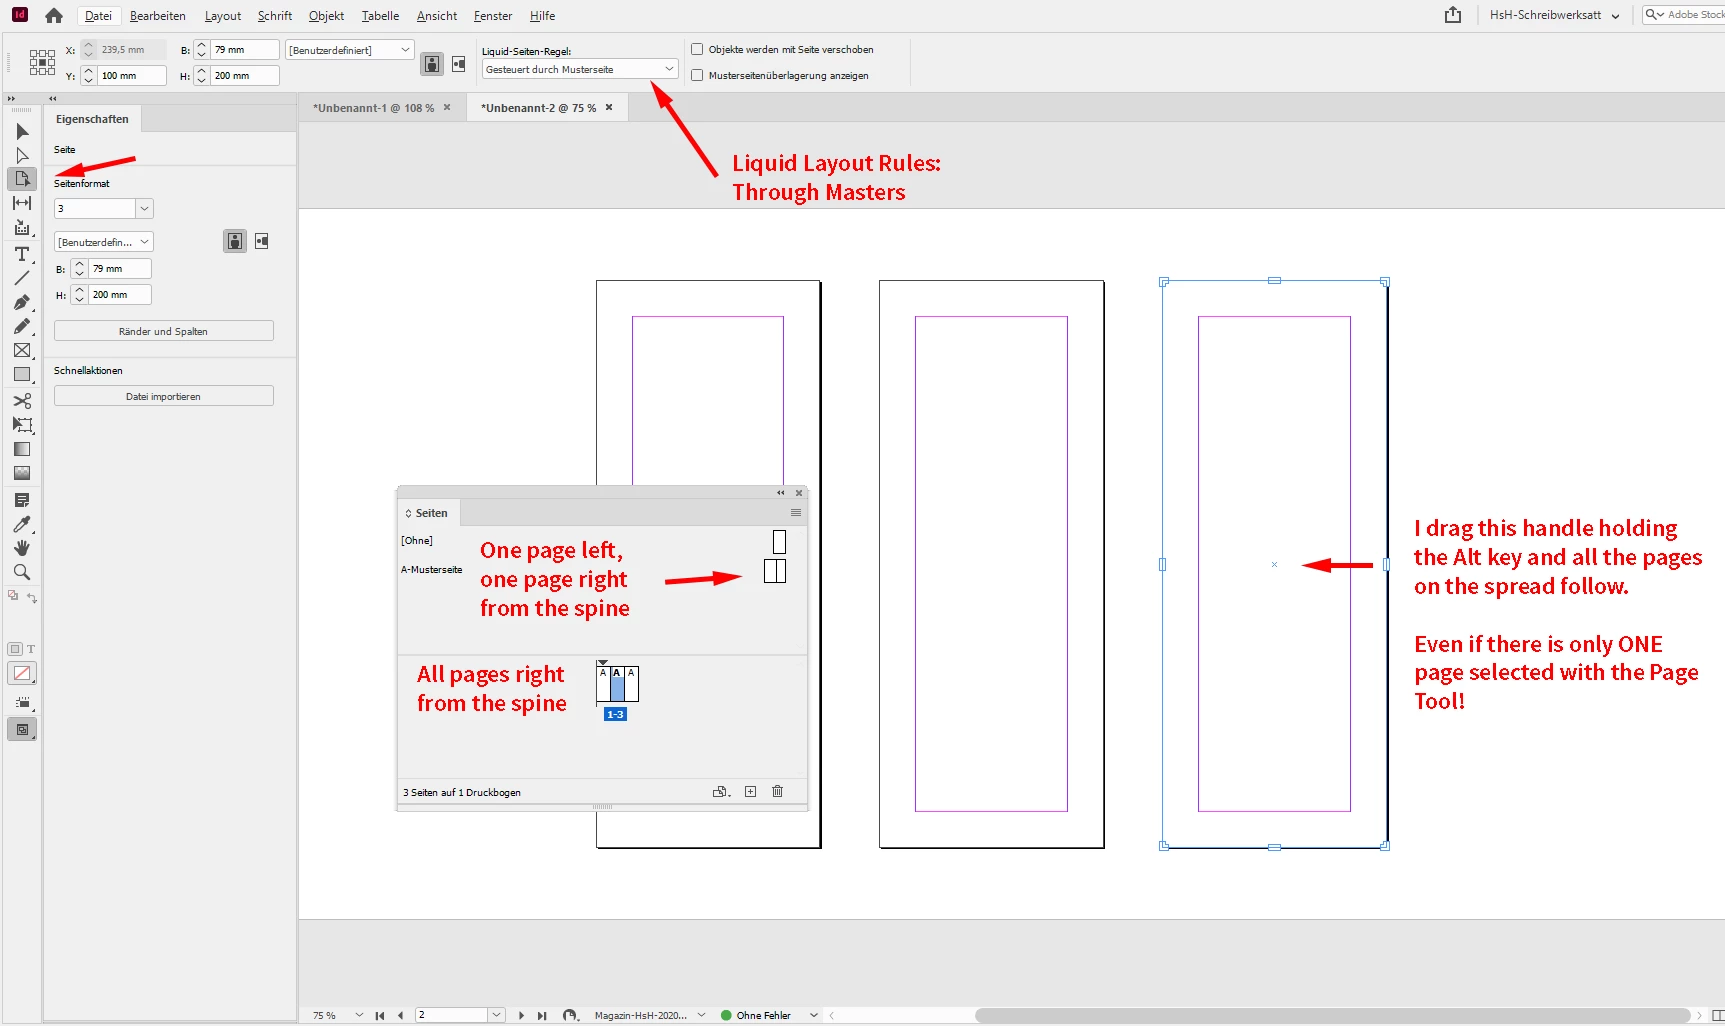Viewport: 1725px width, 1026px height.
Task: Select the Gap tool
Action: [22, 203]
